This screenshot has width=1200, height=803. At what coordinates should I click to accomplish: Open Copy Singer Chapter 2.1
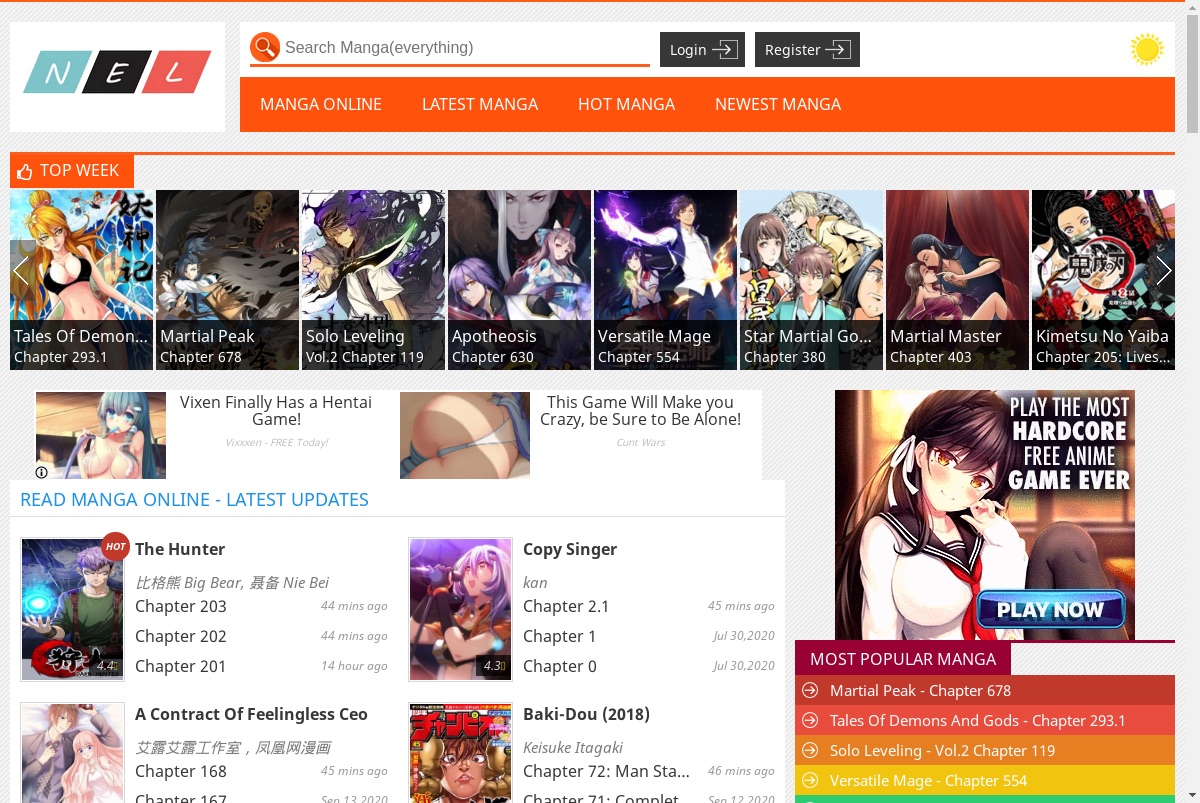566,606
